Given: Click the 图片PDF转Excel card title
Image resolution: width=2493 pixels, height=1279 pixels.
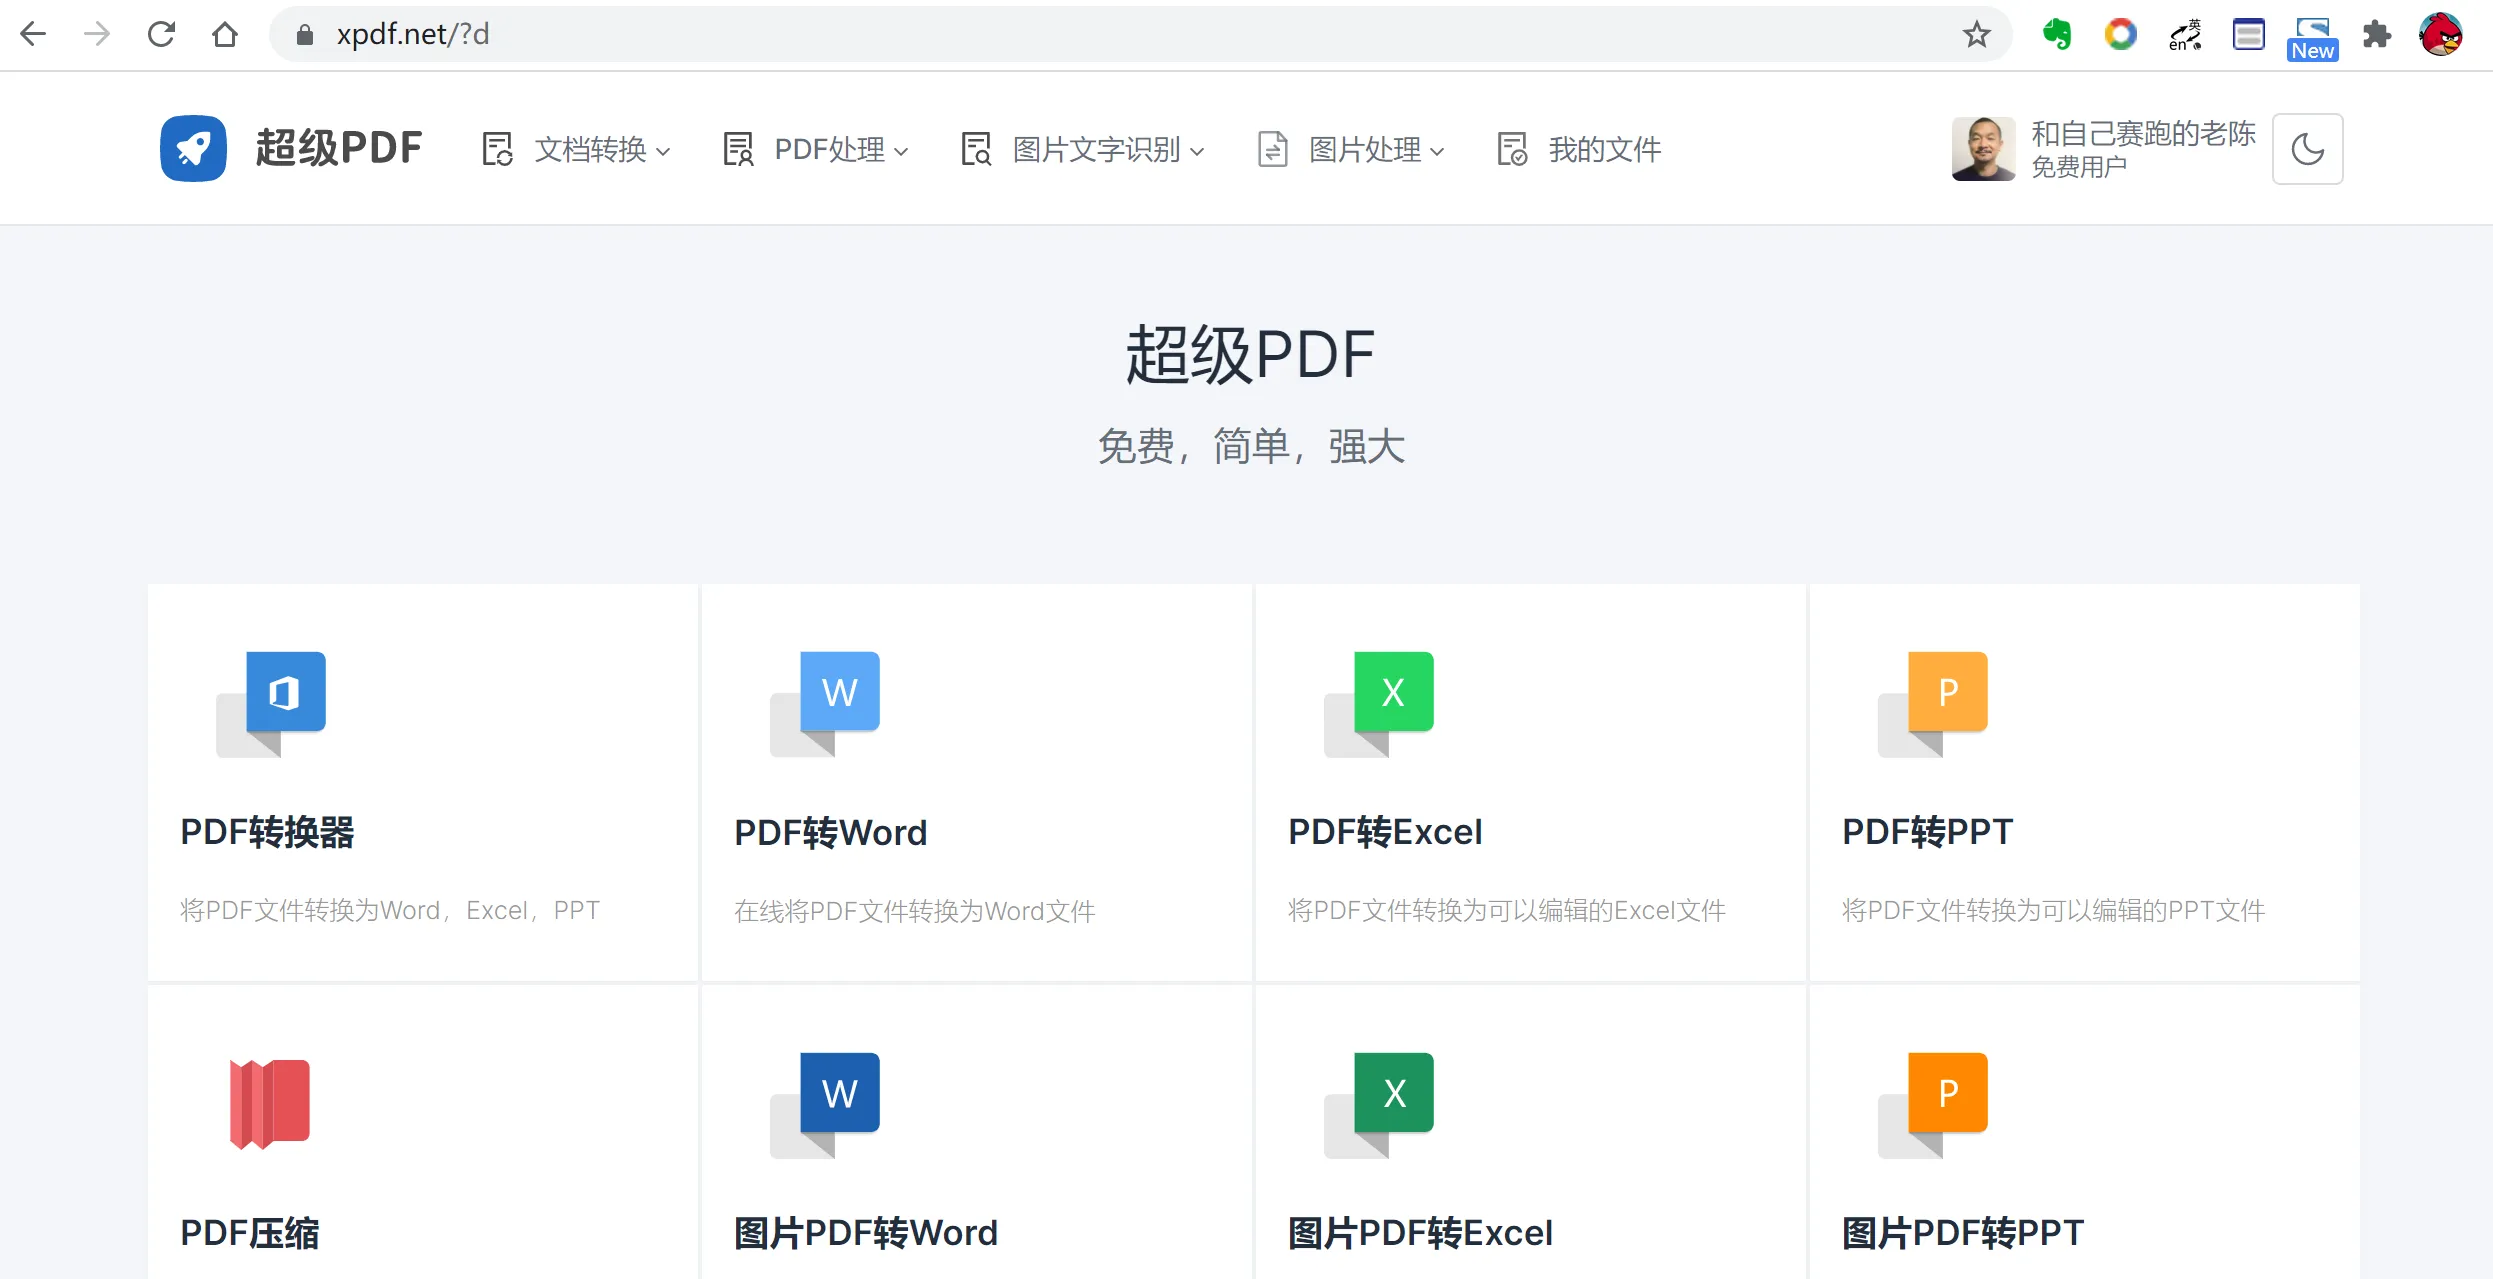Looking at the screenshot, I should pyautogui.click(x=1420, y=1233).
